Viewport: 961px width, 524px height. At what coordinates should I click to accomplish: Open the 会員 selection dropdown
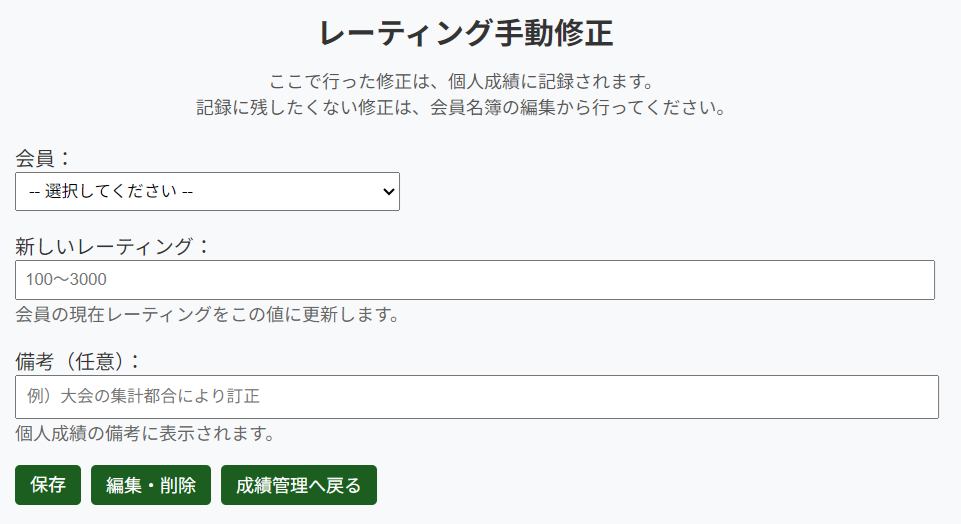pos(207,192)
